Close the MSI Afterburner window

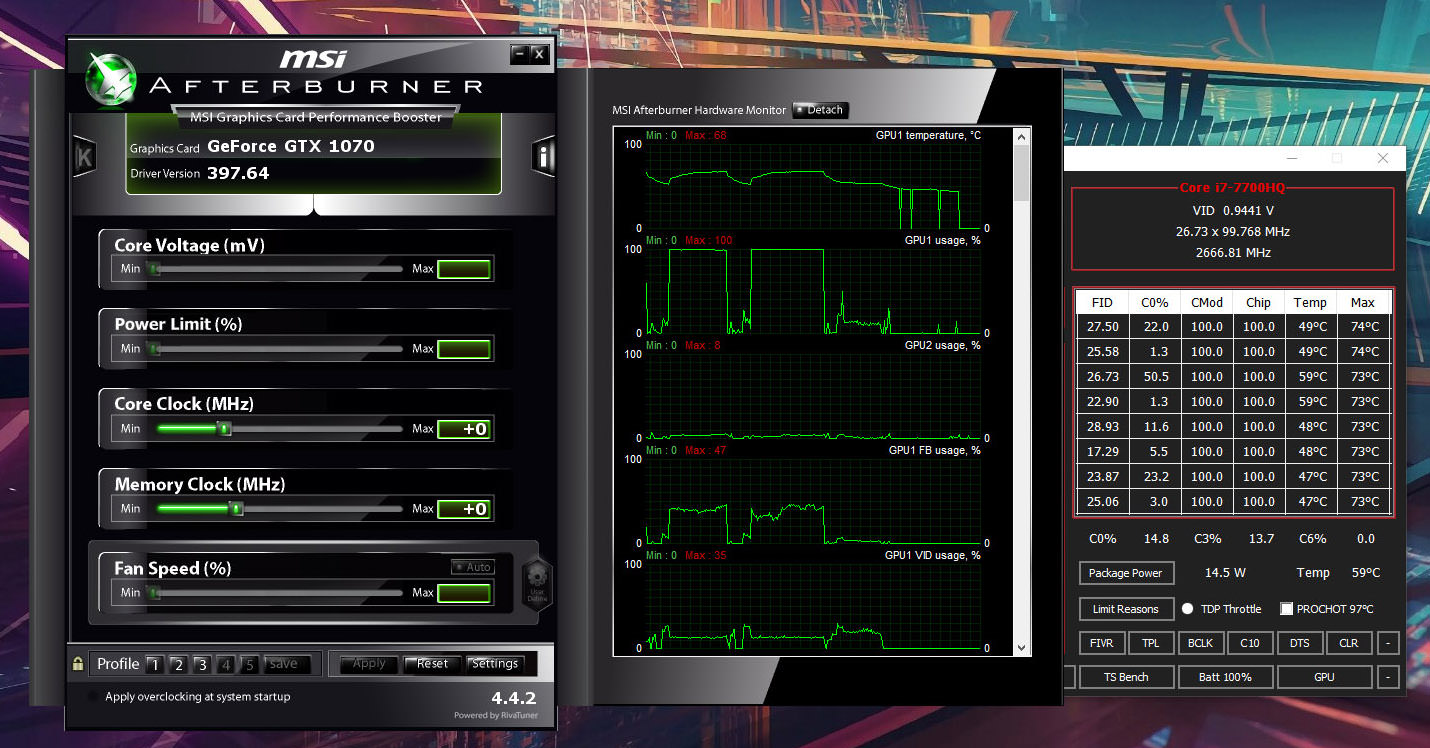[x=539, y=54]
